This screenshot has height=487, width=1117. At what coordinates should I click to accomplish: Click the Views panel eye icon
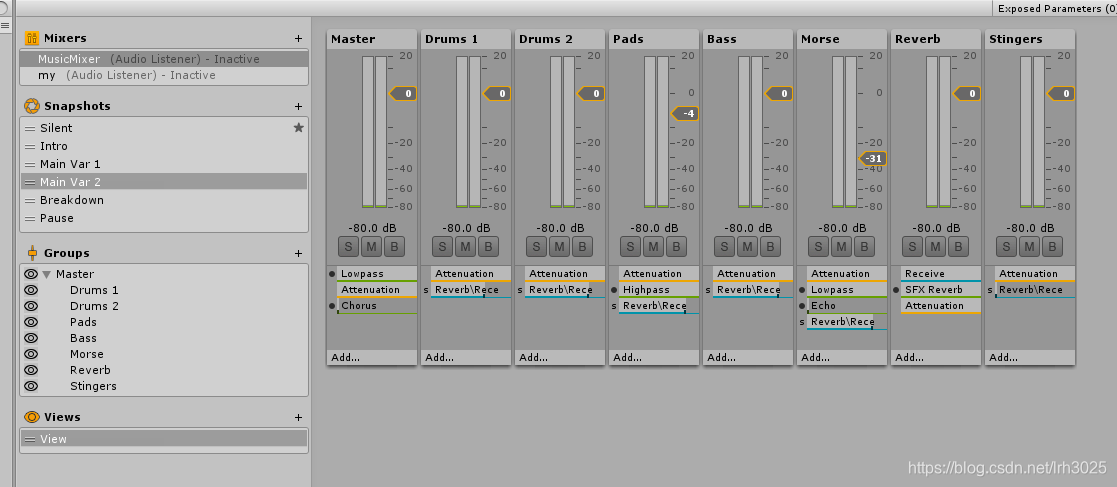click(31, 417)
